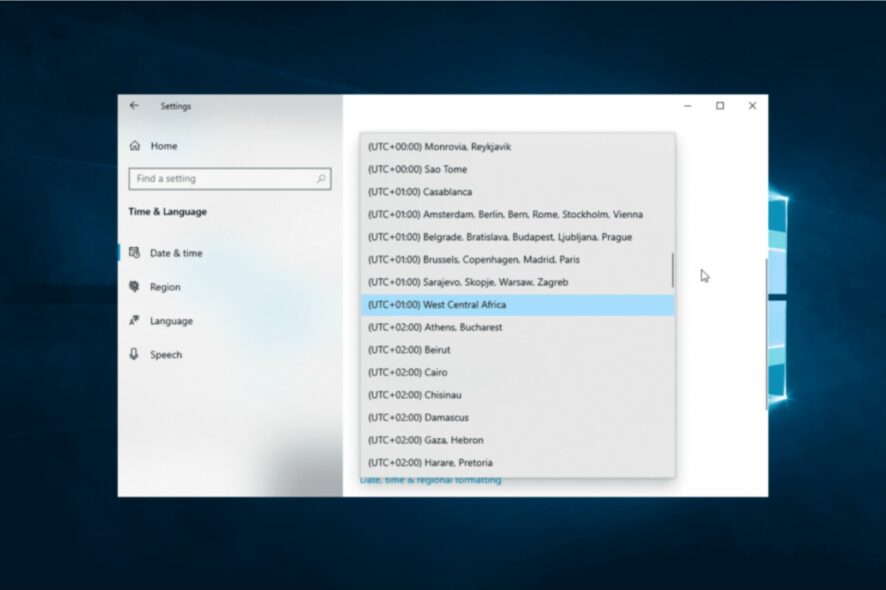Select (UTC+01:00) West Central Africa option
The image size is (886, 590).
[x=517, y=305]
